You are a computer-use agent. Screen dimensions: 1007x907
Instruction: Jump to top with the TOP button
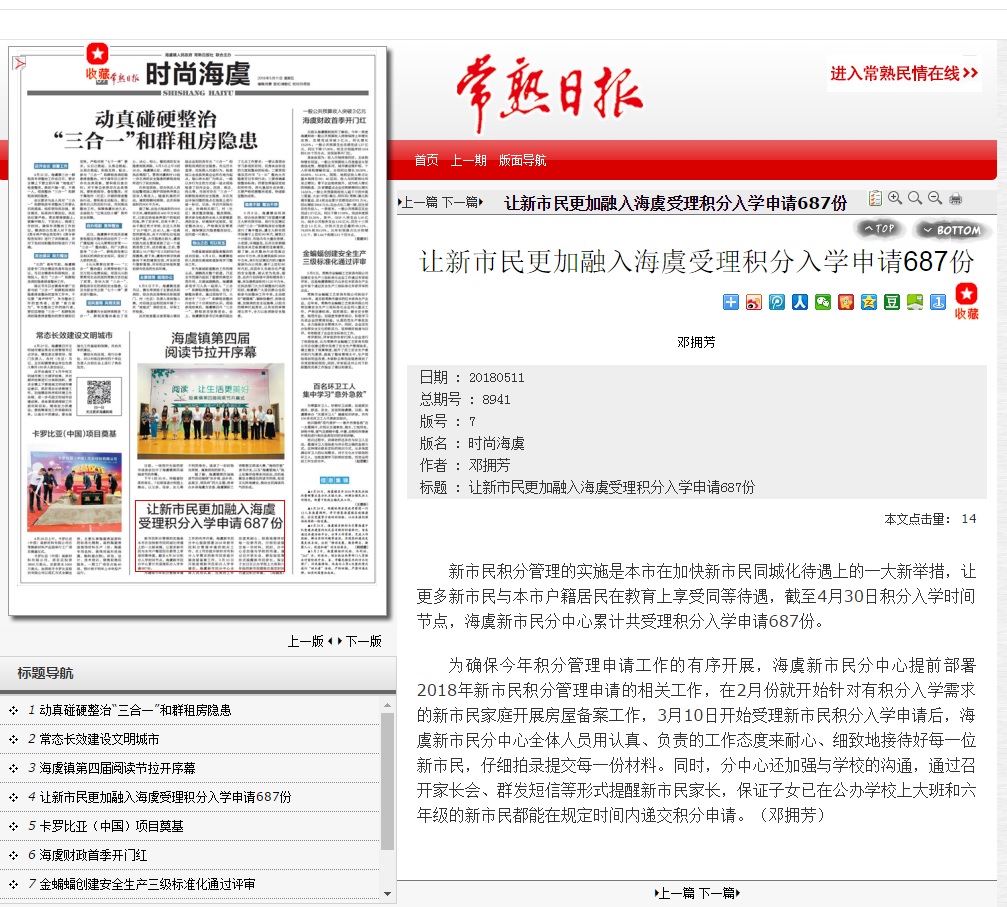(879, 229)
